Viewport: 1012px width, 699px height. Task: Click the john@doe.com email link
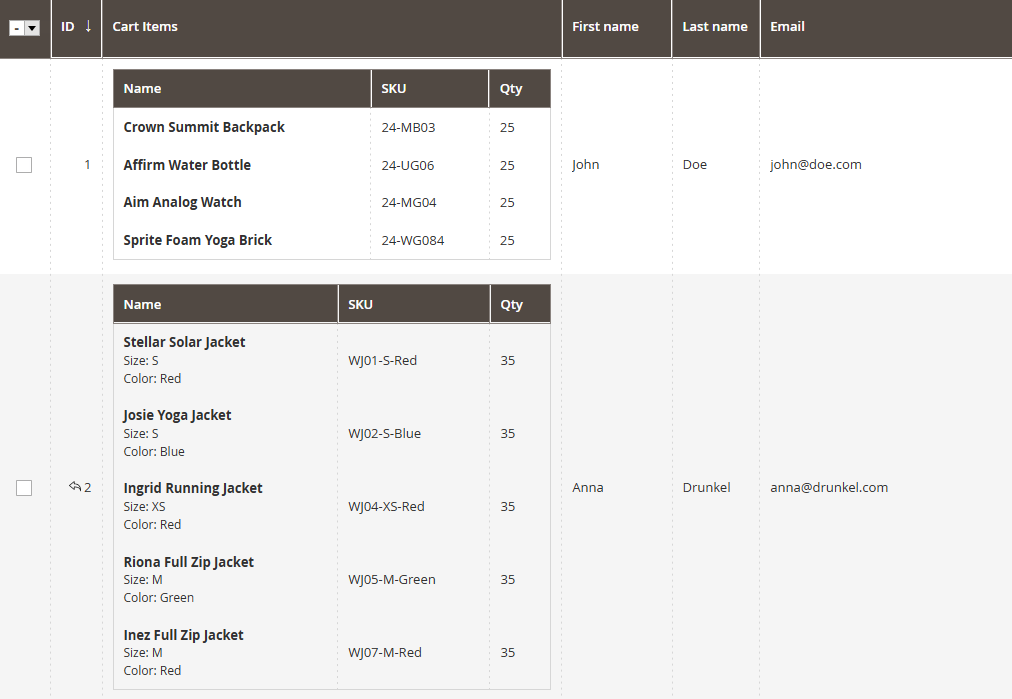pos(816,164)
